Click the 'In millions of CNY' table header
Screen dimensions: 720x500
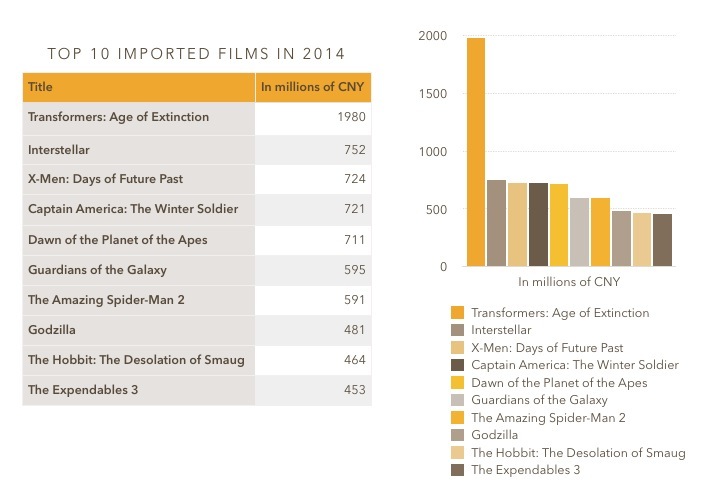(313, 87)
